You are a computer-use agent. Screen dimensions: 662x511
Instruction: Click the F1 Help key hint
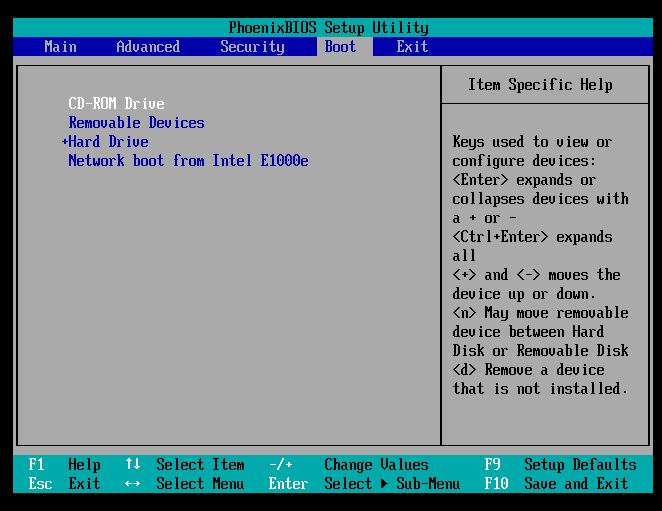coord(65,465)
